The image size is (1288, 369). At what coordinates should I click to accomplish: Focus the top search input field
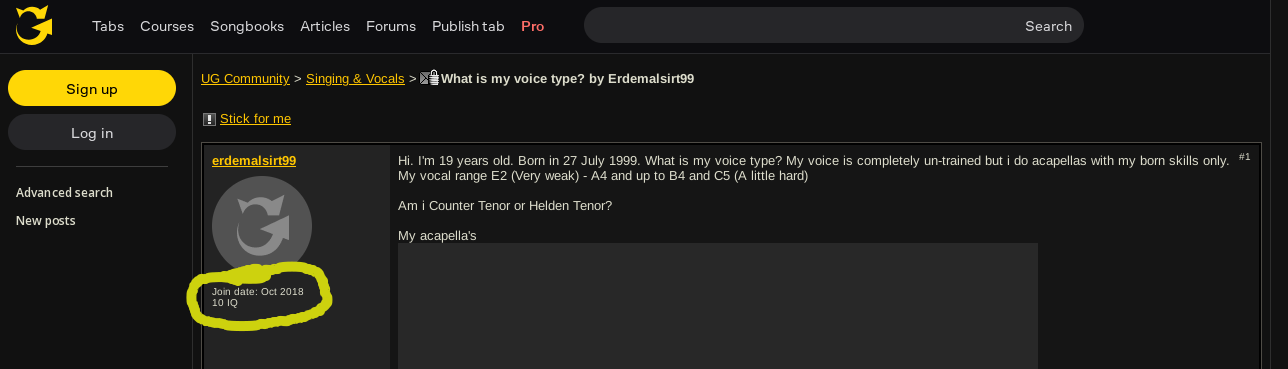[x=800, y=25]
